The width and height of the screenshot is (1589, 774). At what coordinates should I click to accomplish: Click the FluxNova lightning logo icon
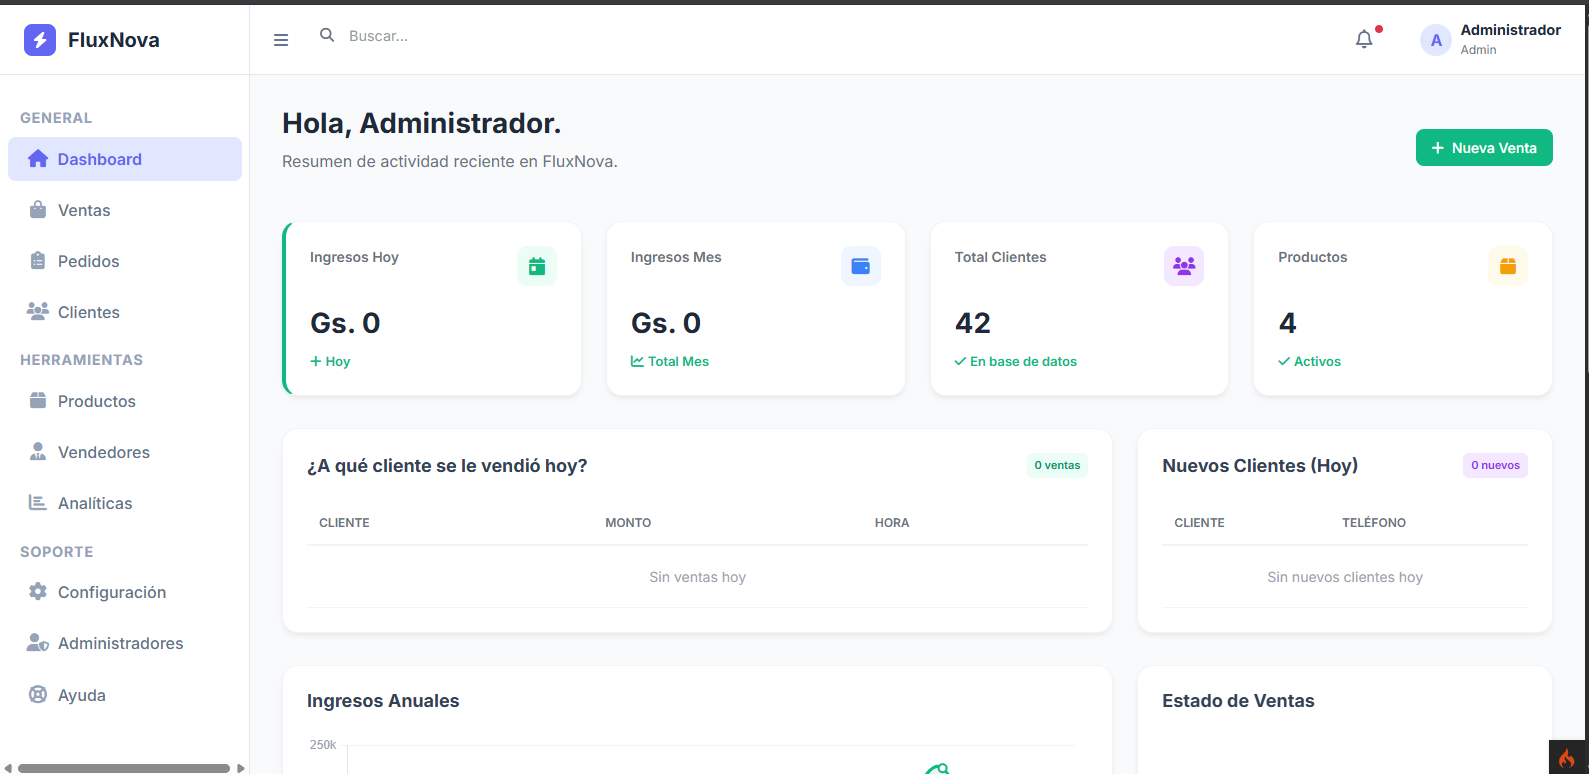pos(40,40)
